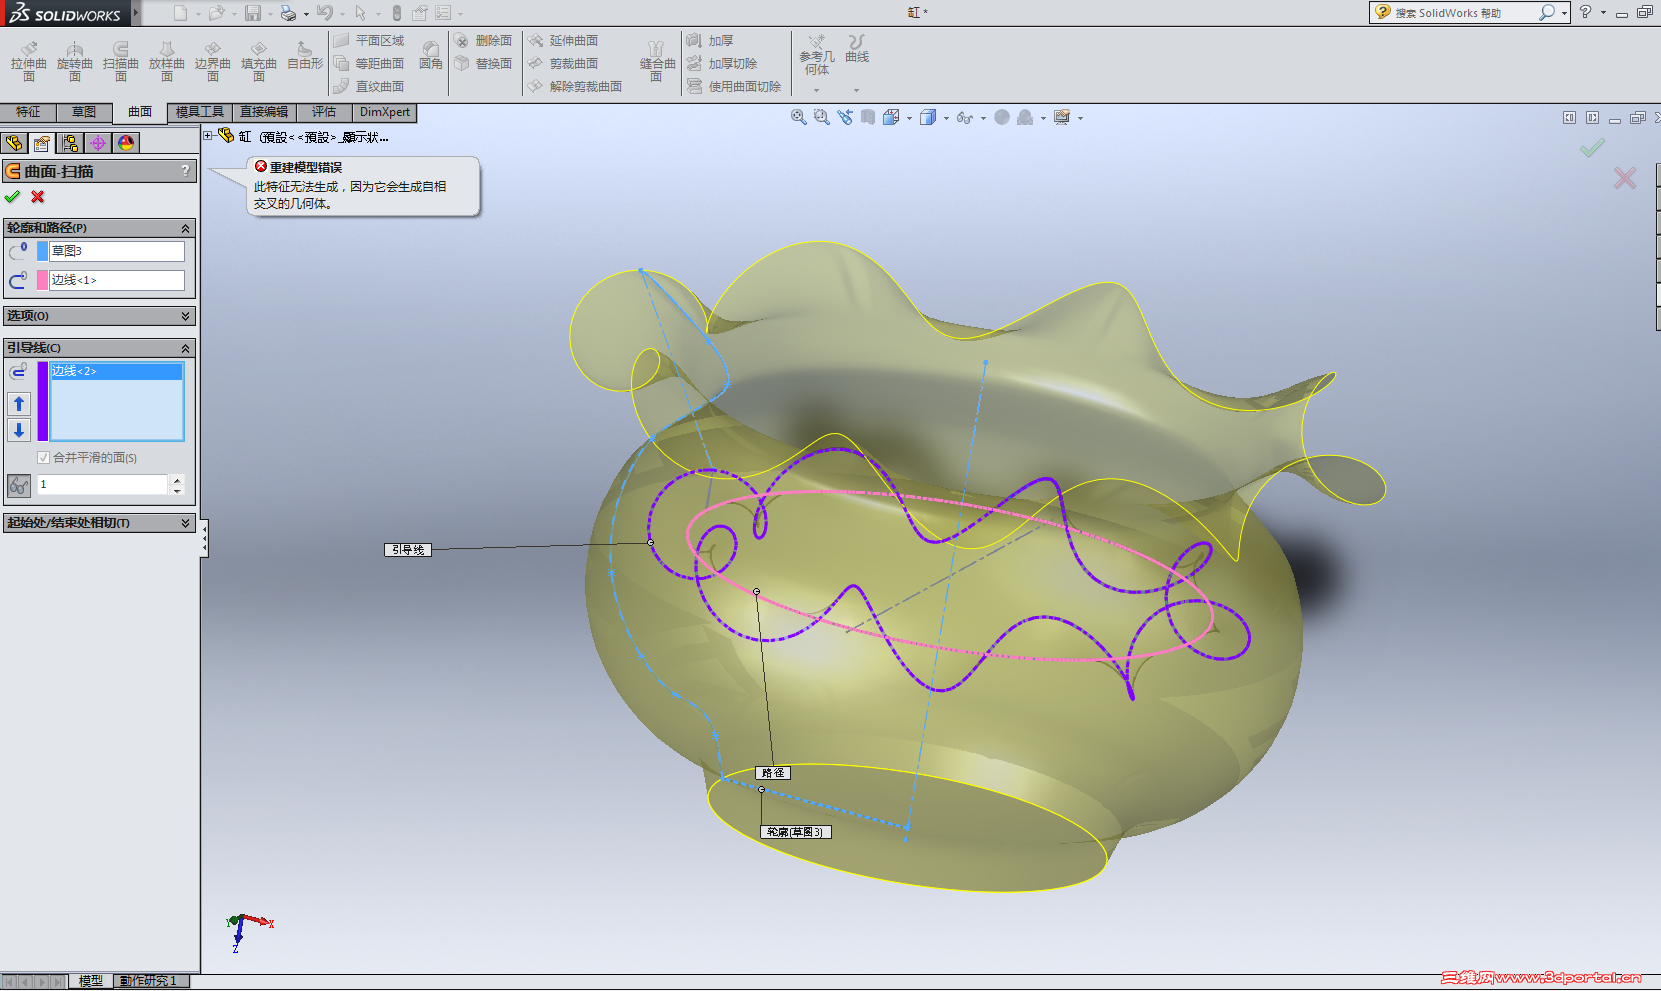The height and width of the screenshot is (991, 1661).
Task: Click the Delete Face (删除面) command
Action: (483, 40)
